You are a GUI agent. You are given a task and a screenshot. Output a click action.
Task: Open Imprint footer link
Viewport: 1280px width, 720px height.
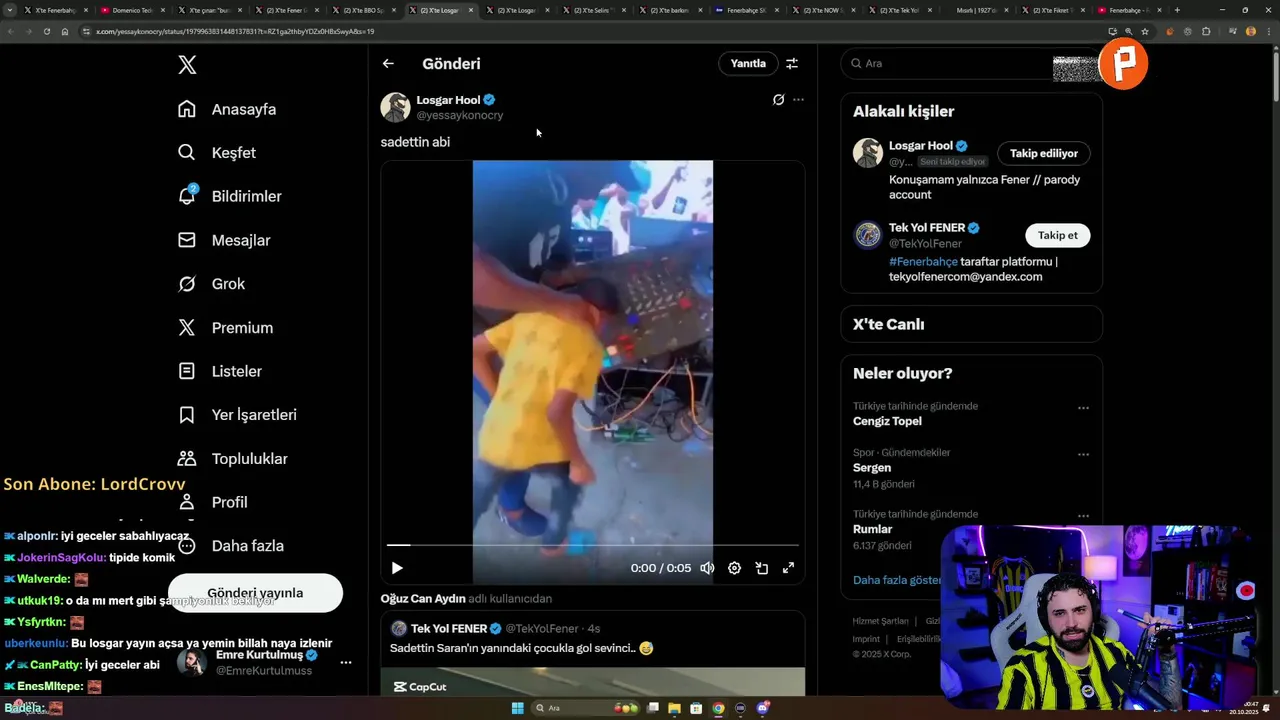coord(866,638)
